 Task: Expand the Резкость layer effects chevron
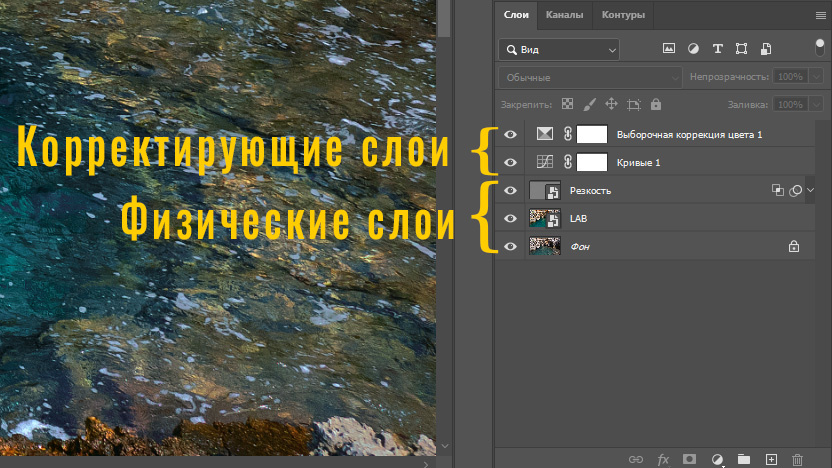(x=810, y=190)
